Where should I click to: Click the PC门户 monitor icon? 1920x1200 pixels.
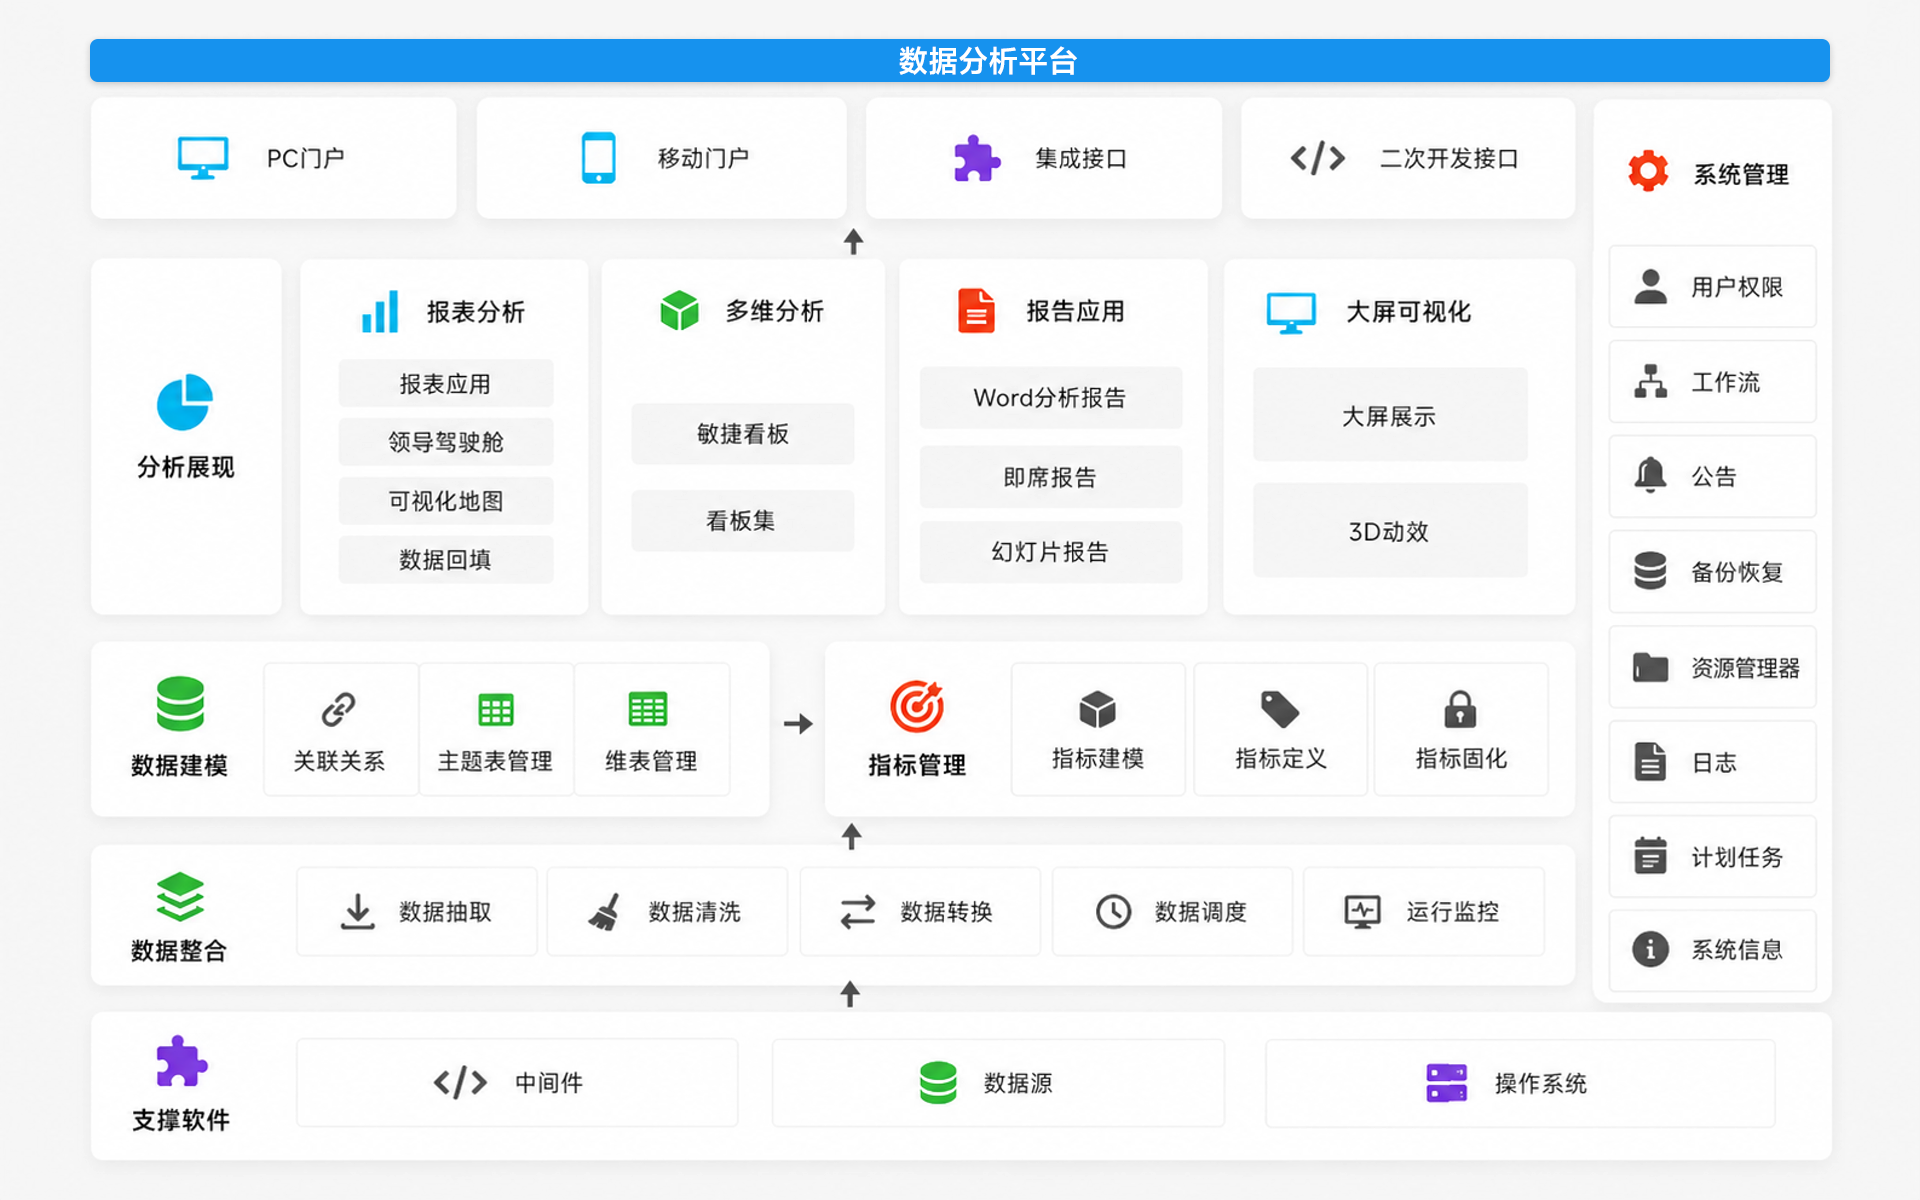tap(203, 158)
